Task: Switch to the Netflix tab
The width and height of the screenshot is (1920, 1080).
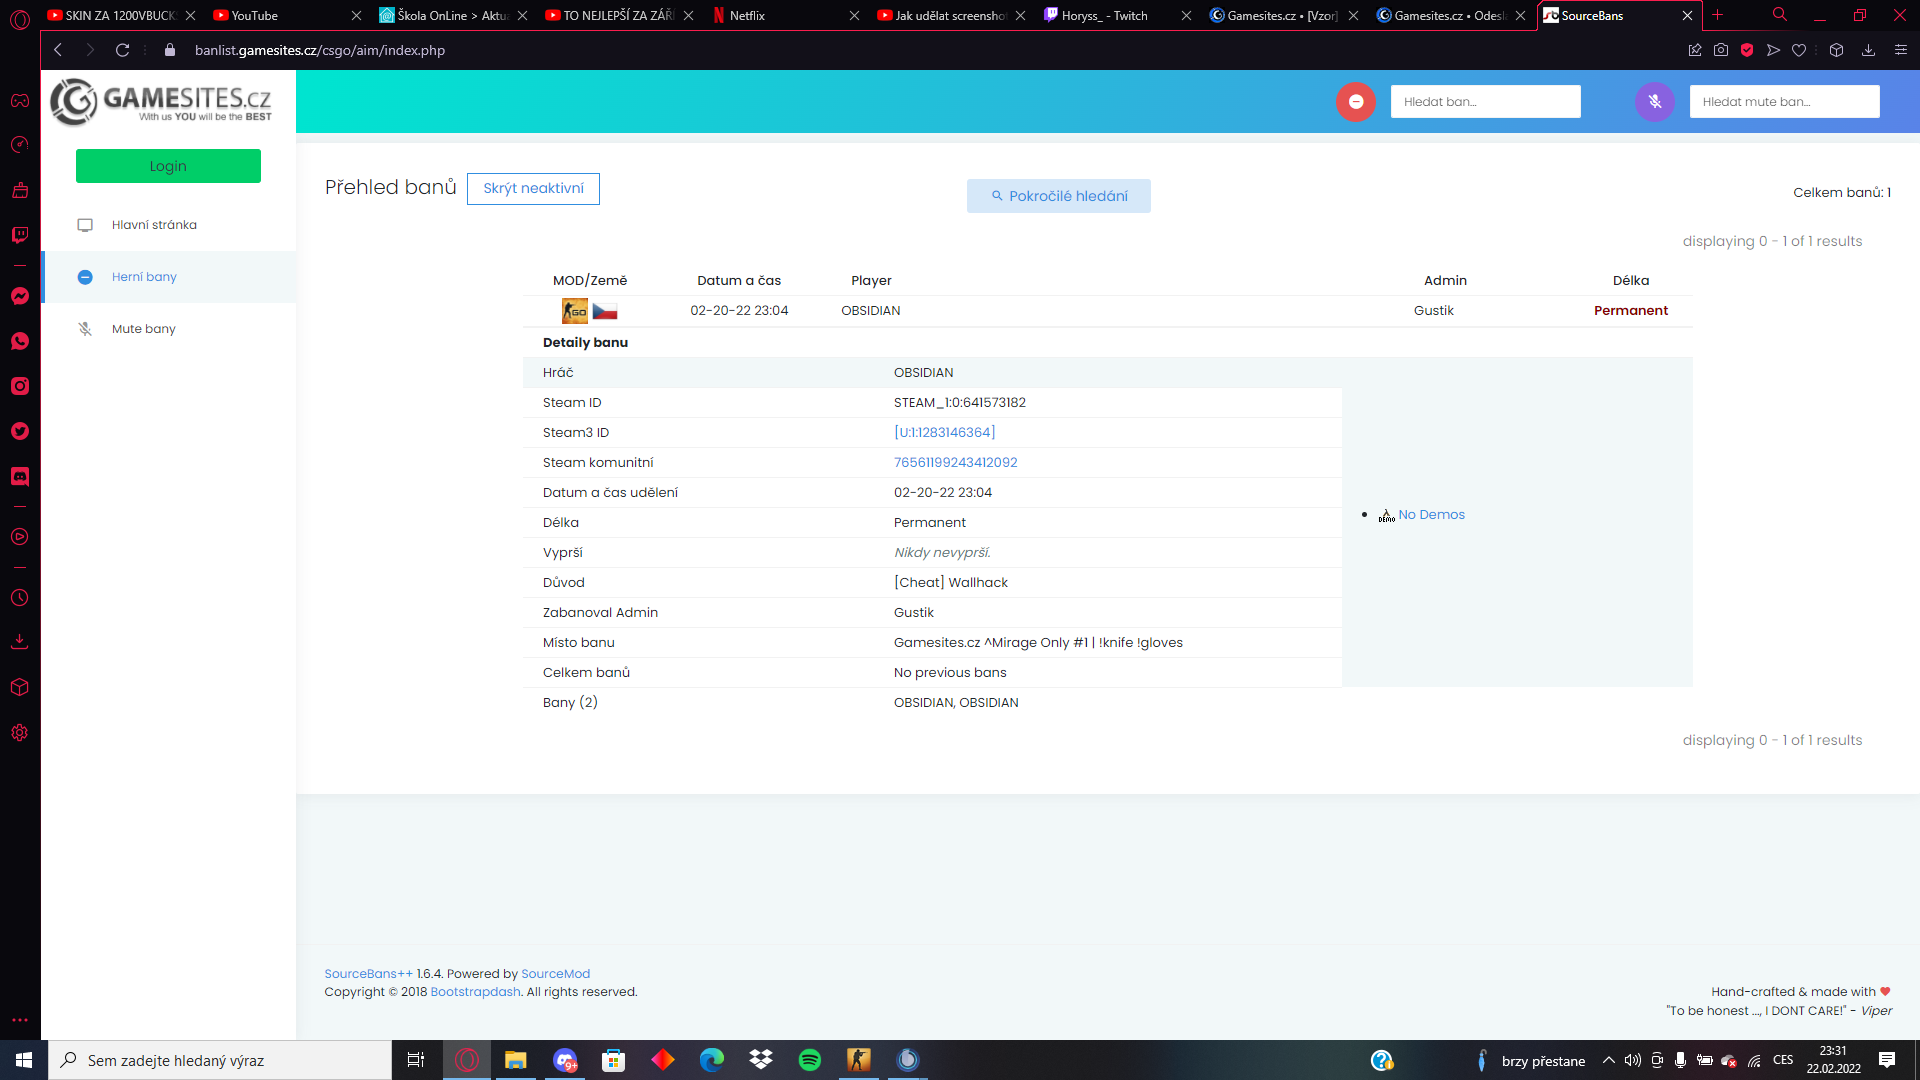Action: [747, 16]
